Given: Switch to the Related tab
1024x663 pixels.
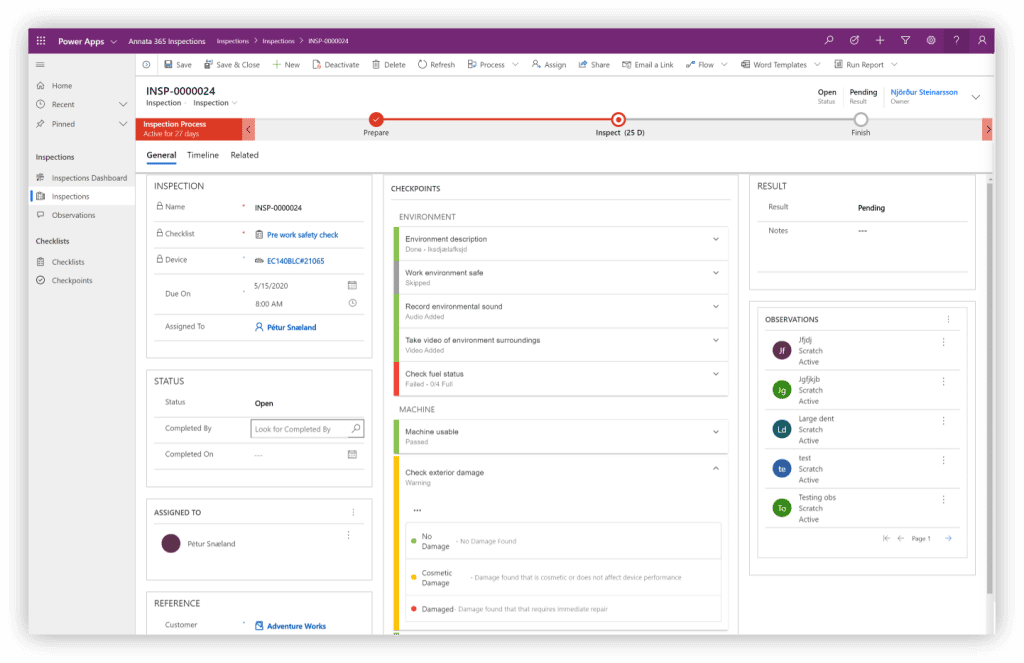Looking at the screenshot, I should (x=244, y=155).
